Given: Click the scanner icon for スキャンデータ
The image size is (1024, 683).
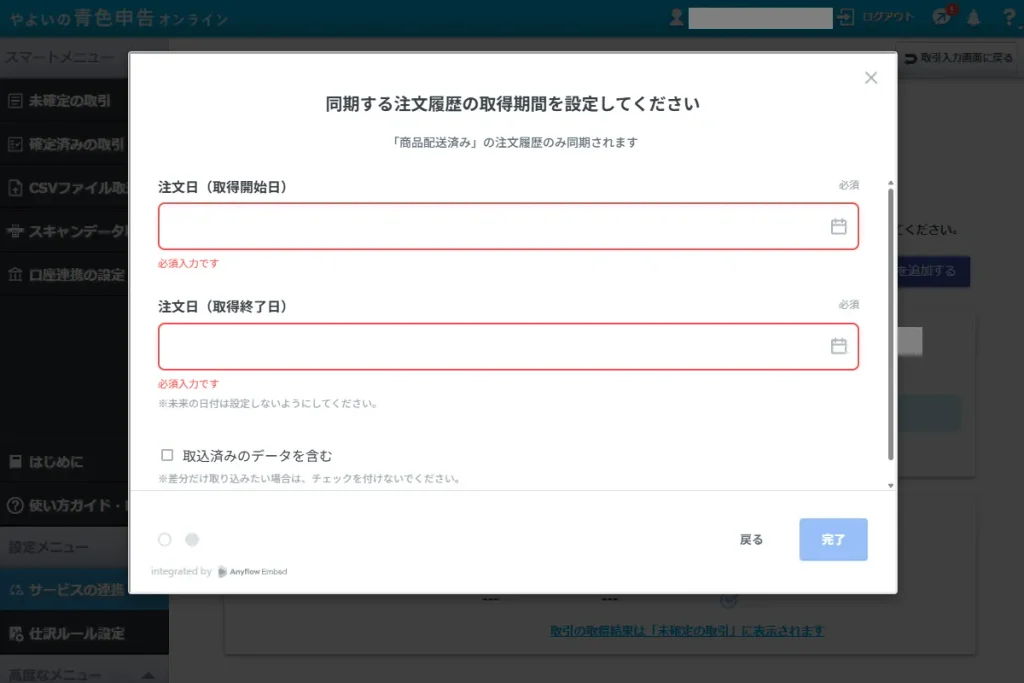Looking at the screenshot, I should click(x=15, y=231).
